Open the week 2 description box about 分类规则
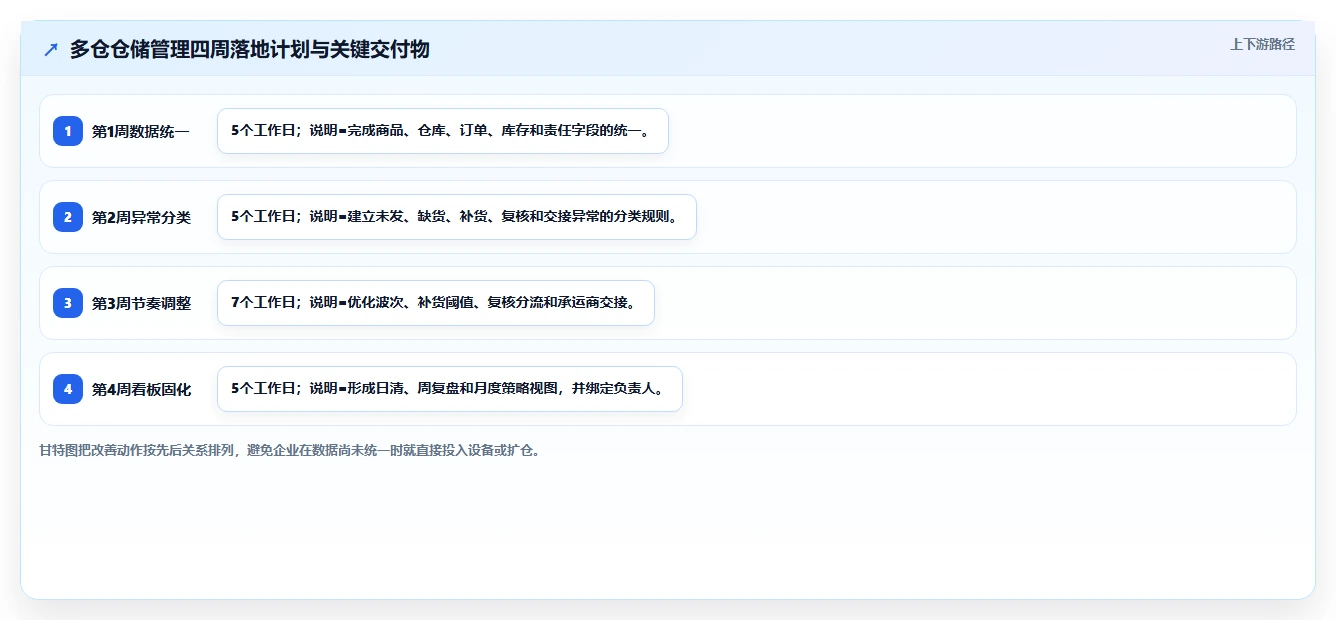This screenshot has width=1336, height=620. (456, 217)
